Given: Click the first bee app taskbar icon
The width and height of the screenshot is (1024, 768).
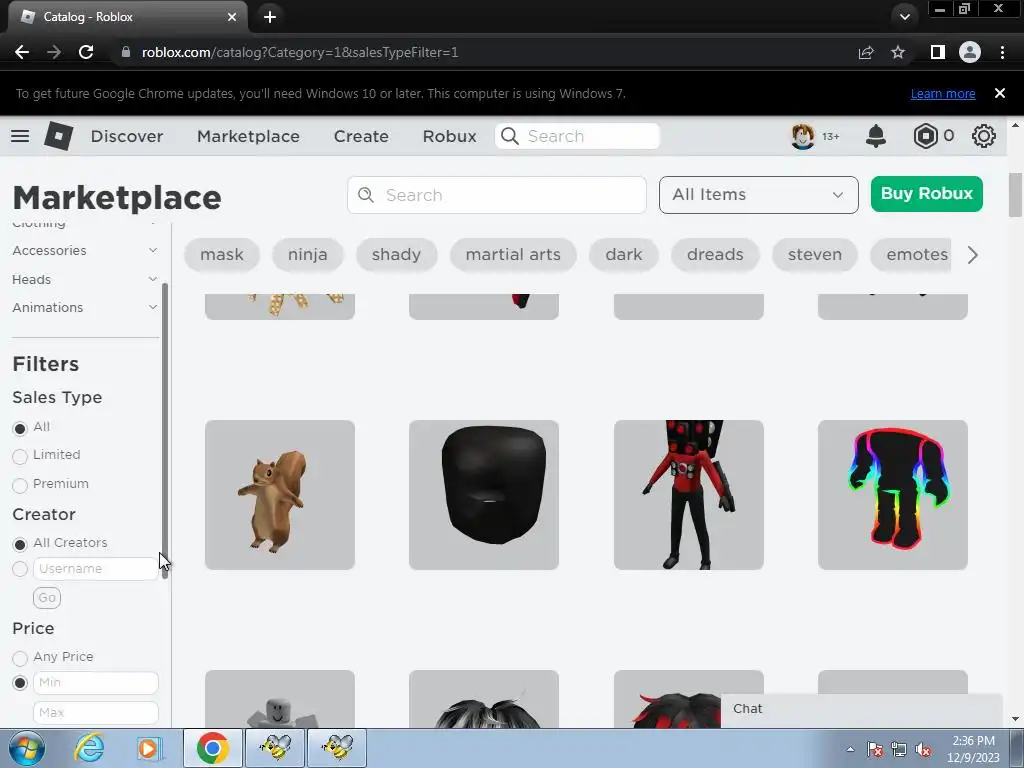Looking at the screenshot, I should (275, 748).
